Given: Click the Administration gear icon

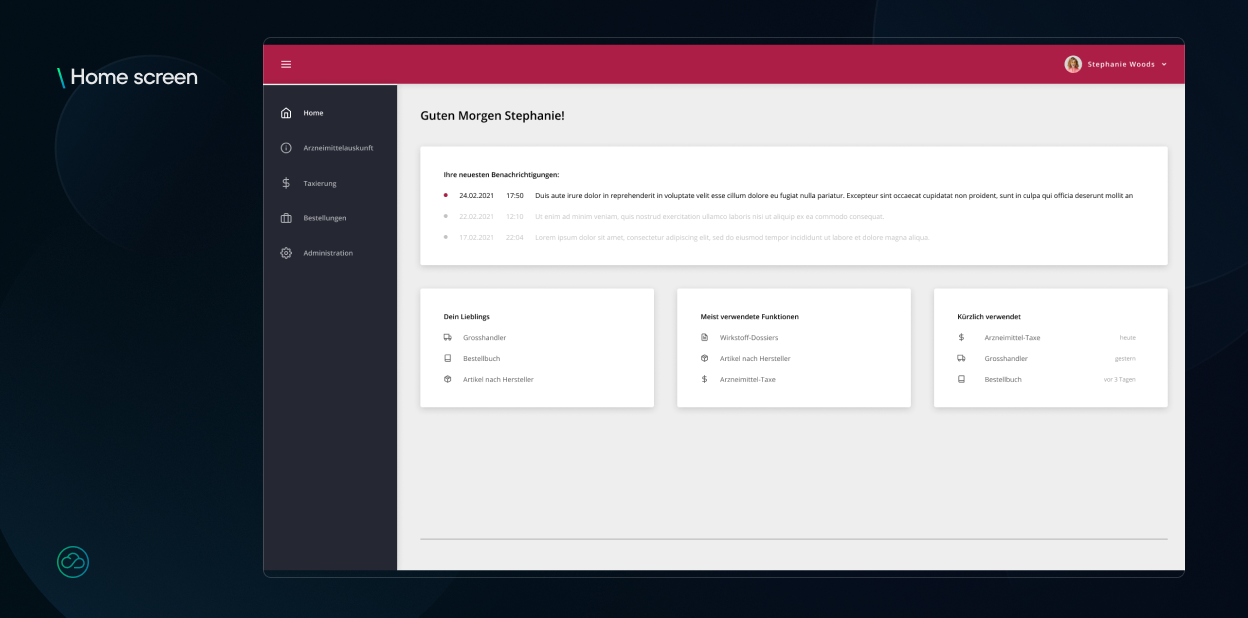Looking at the screenshot, I should point(286,253).
